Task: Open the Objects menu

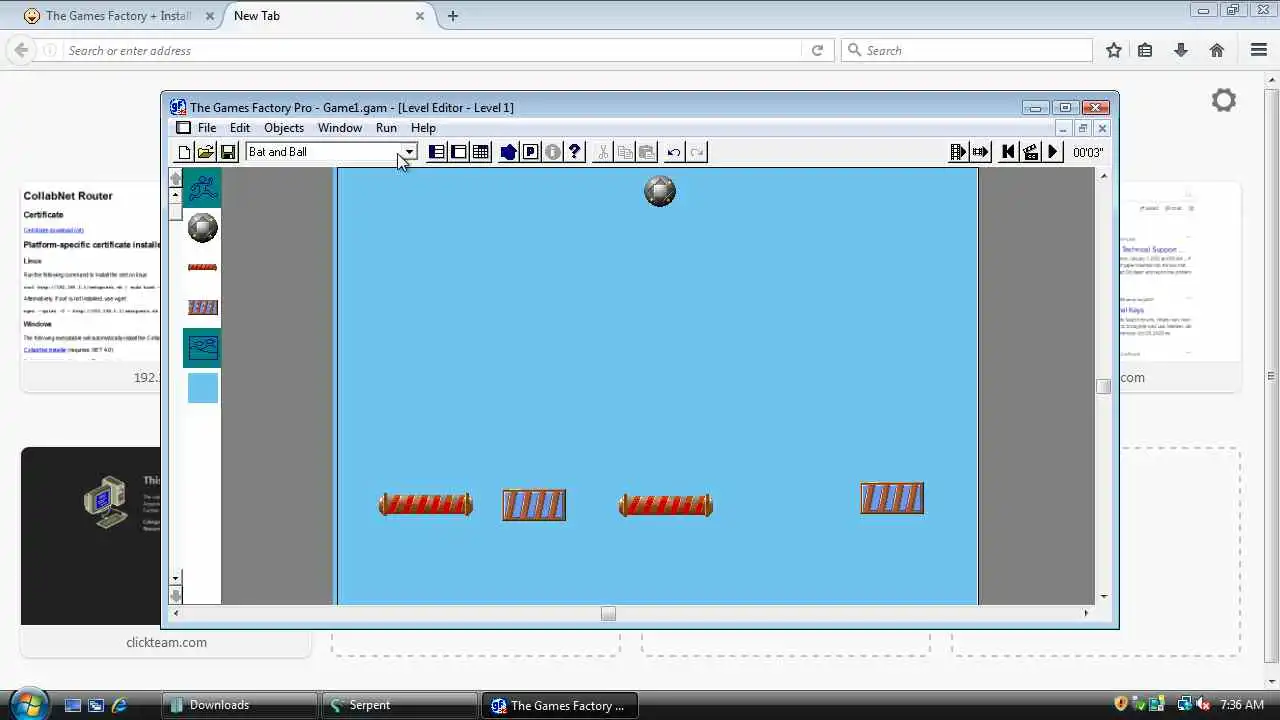Action: tap(284, 128)
